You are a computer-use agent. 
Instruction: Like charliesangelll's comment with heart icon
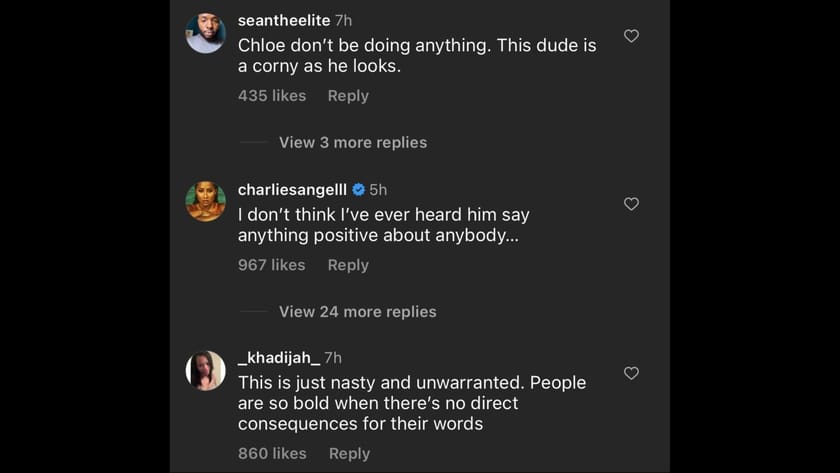click(631, 204)
